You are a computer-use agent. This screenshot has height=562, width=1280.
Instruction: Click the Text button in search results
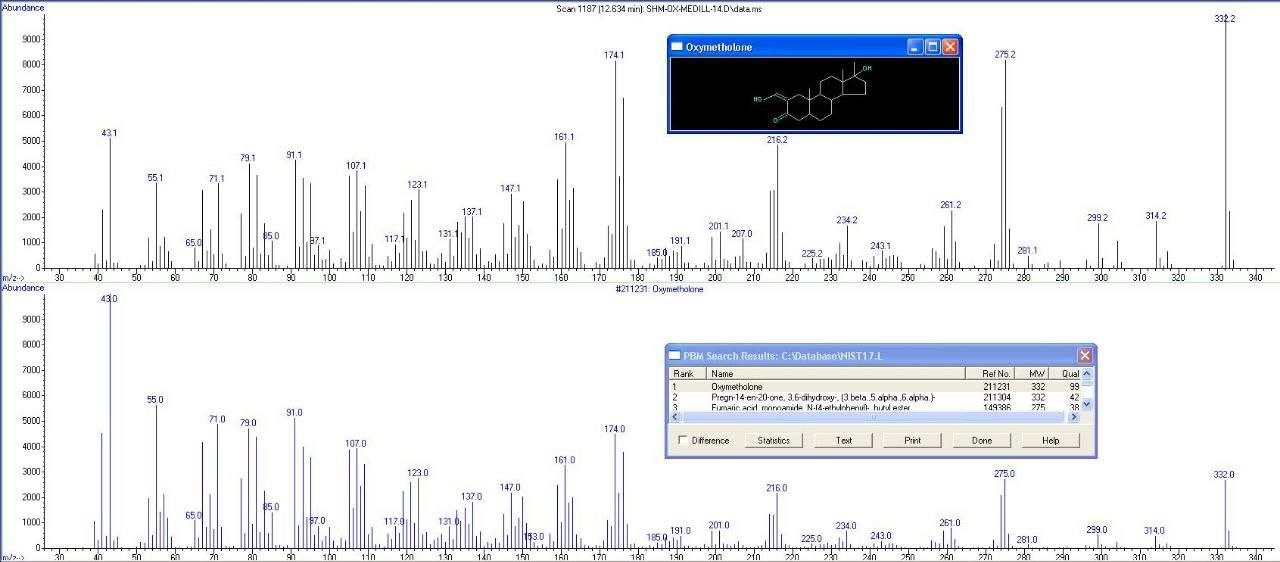click(x=844, y=440)
